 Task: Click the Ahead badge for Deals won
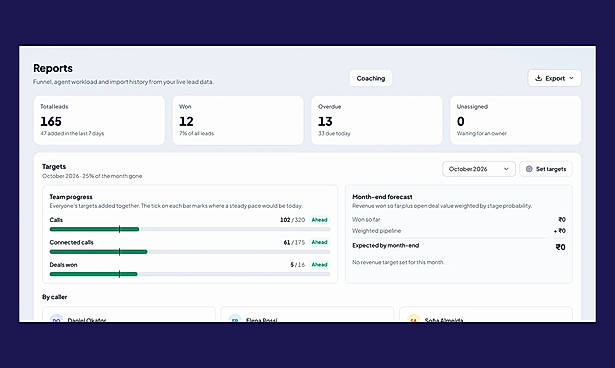tap(319, 264)
